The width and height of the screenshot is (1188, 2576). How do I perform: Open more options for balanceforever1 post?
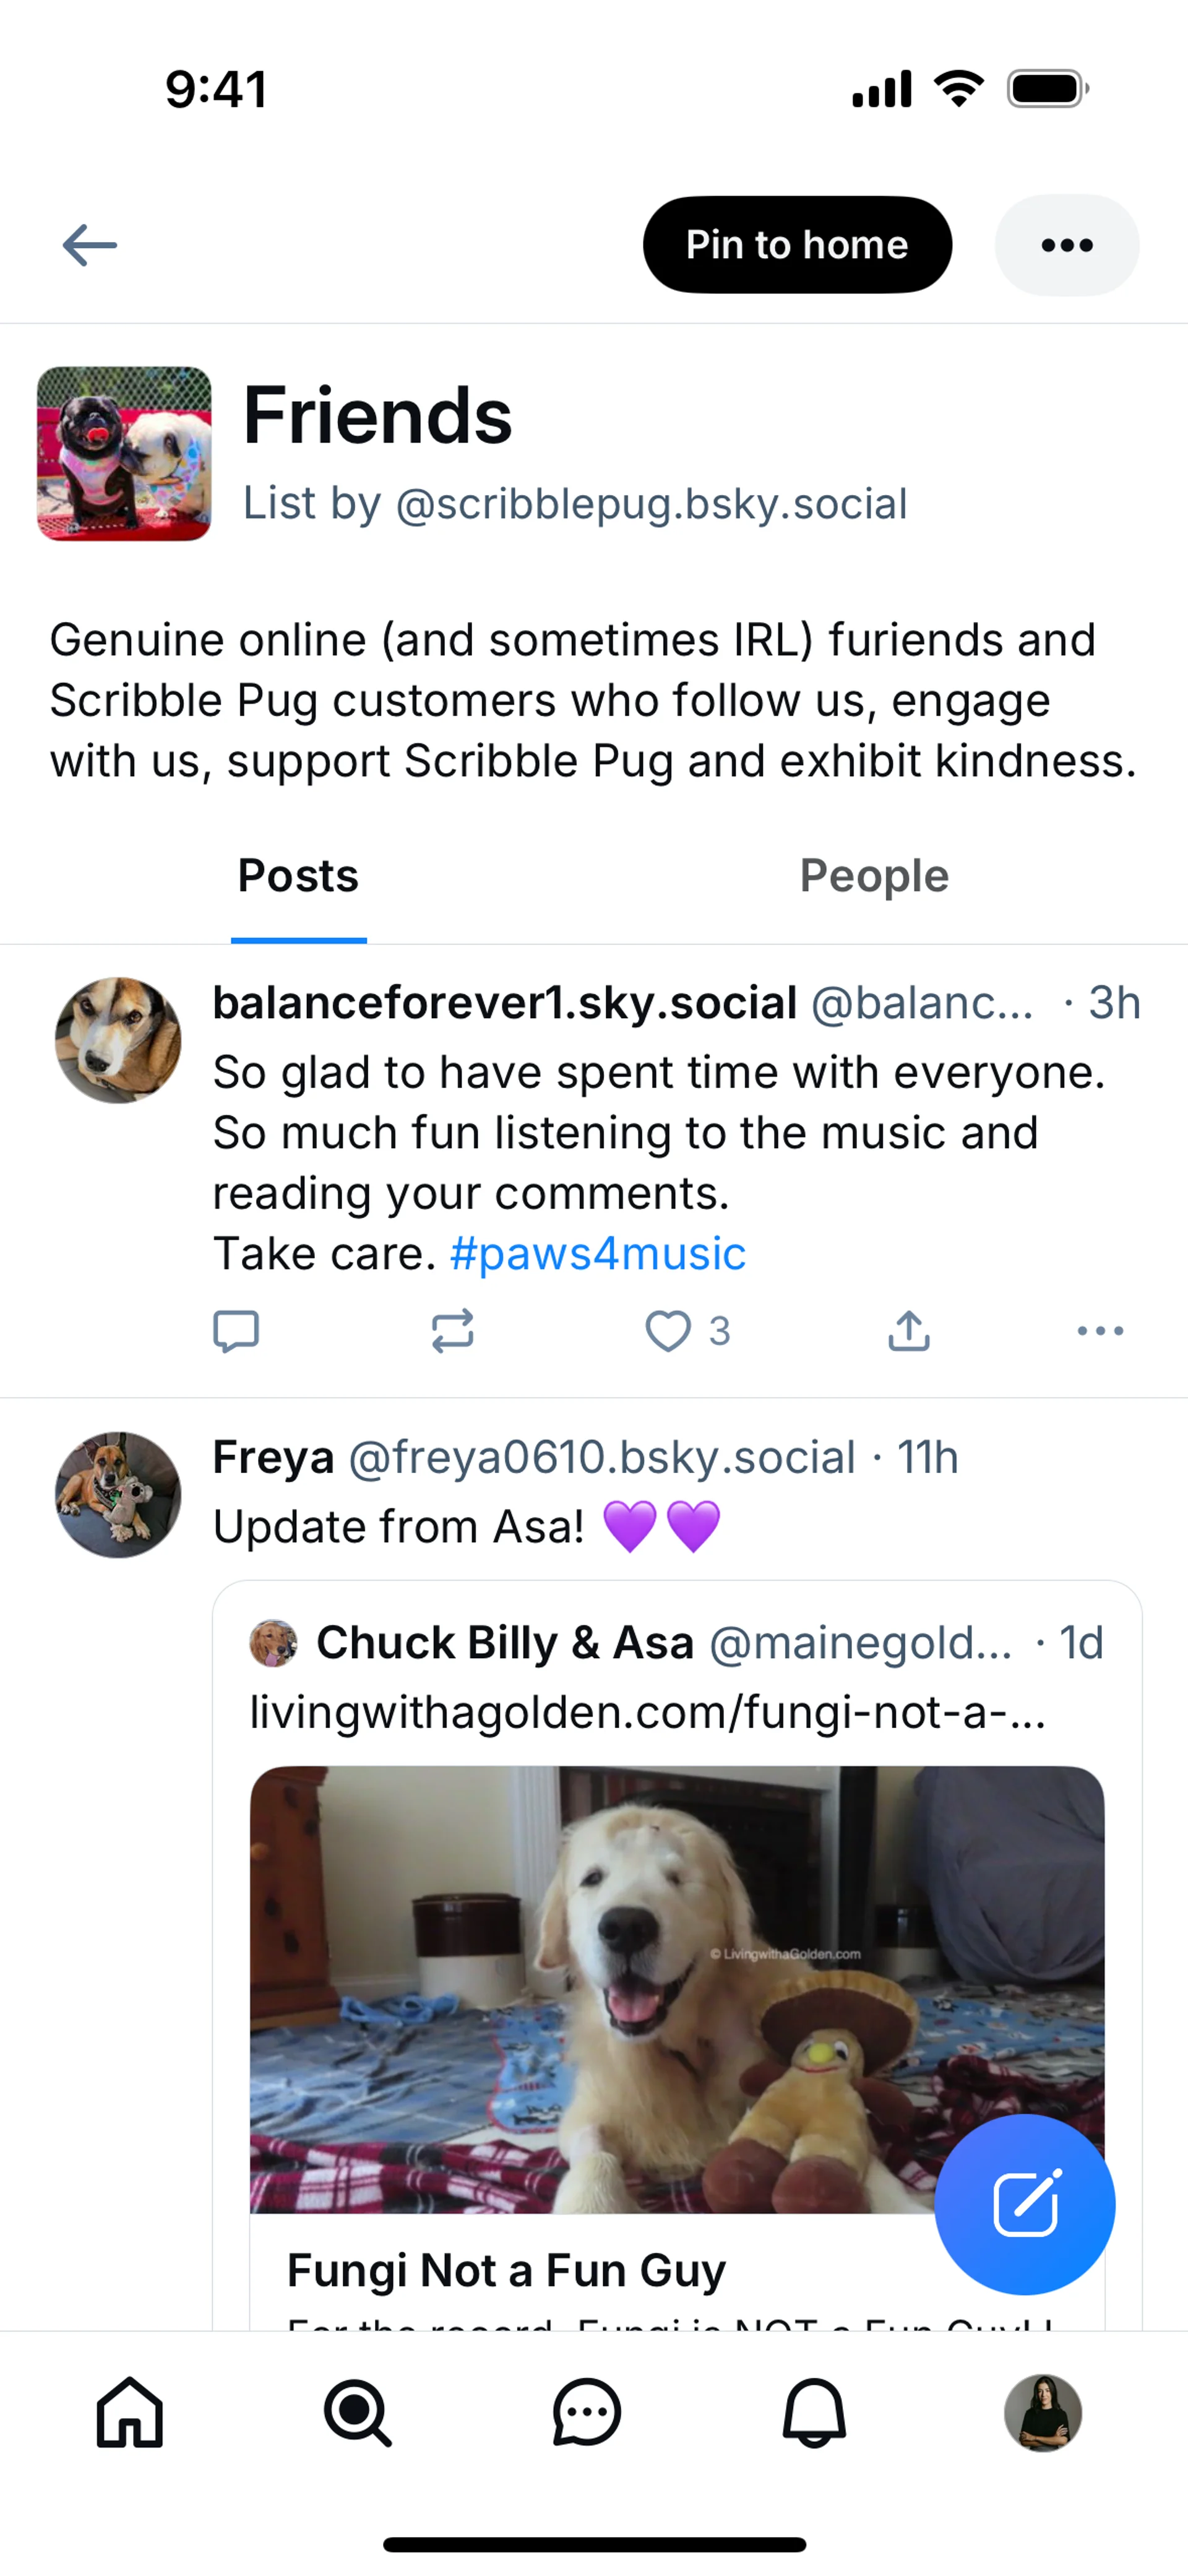[x=1100, y=1331]
